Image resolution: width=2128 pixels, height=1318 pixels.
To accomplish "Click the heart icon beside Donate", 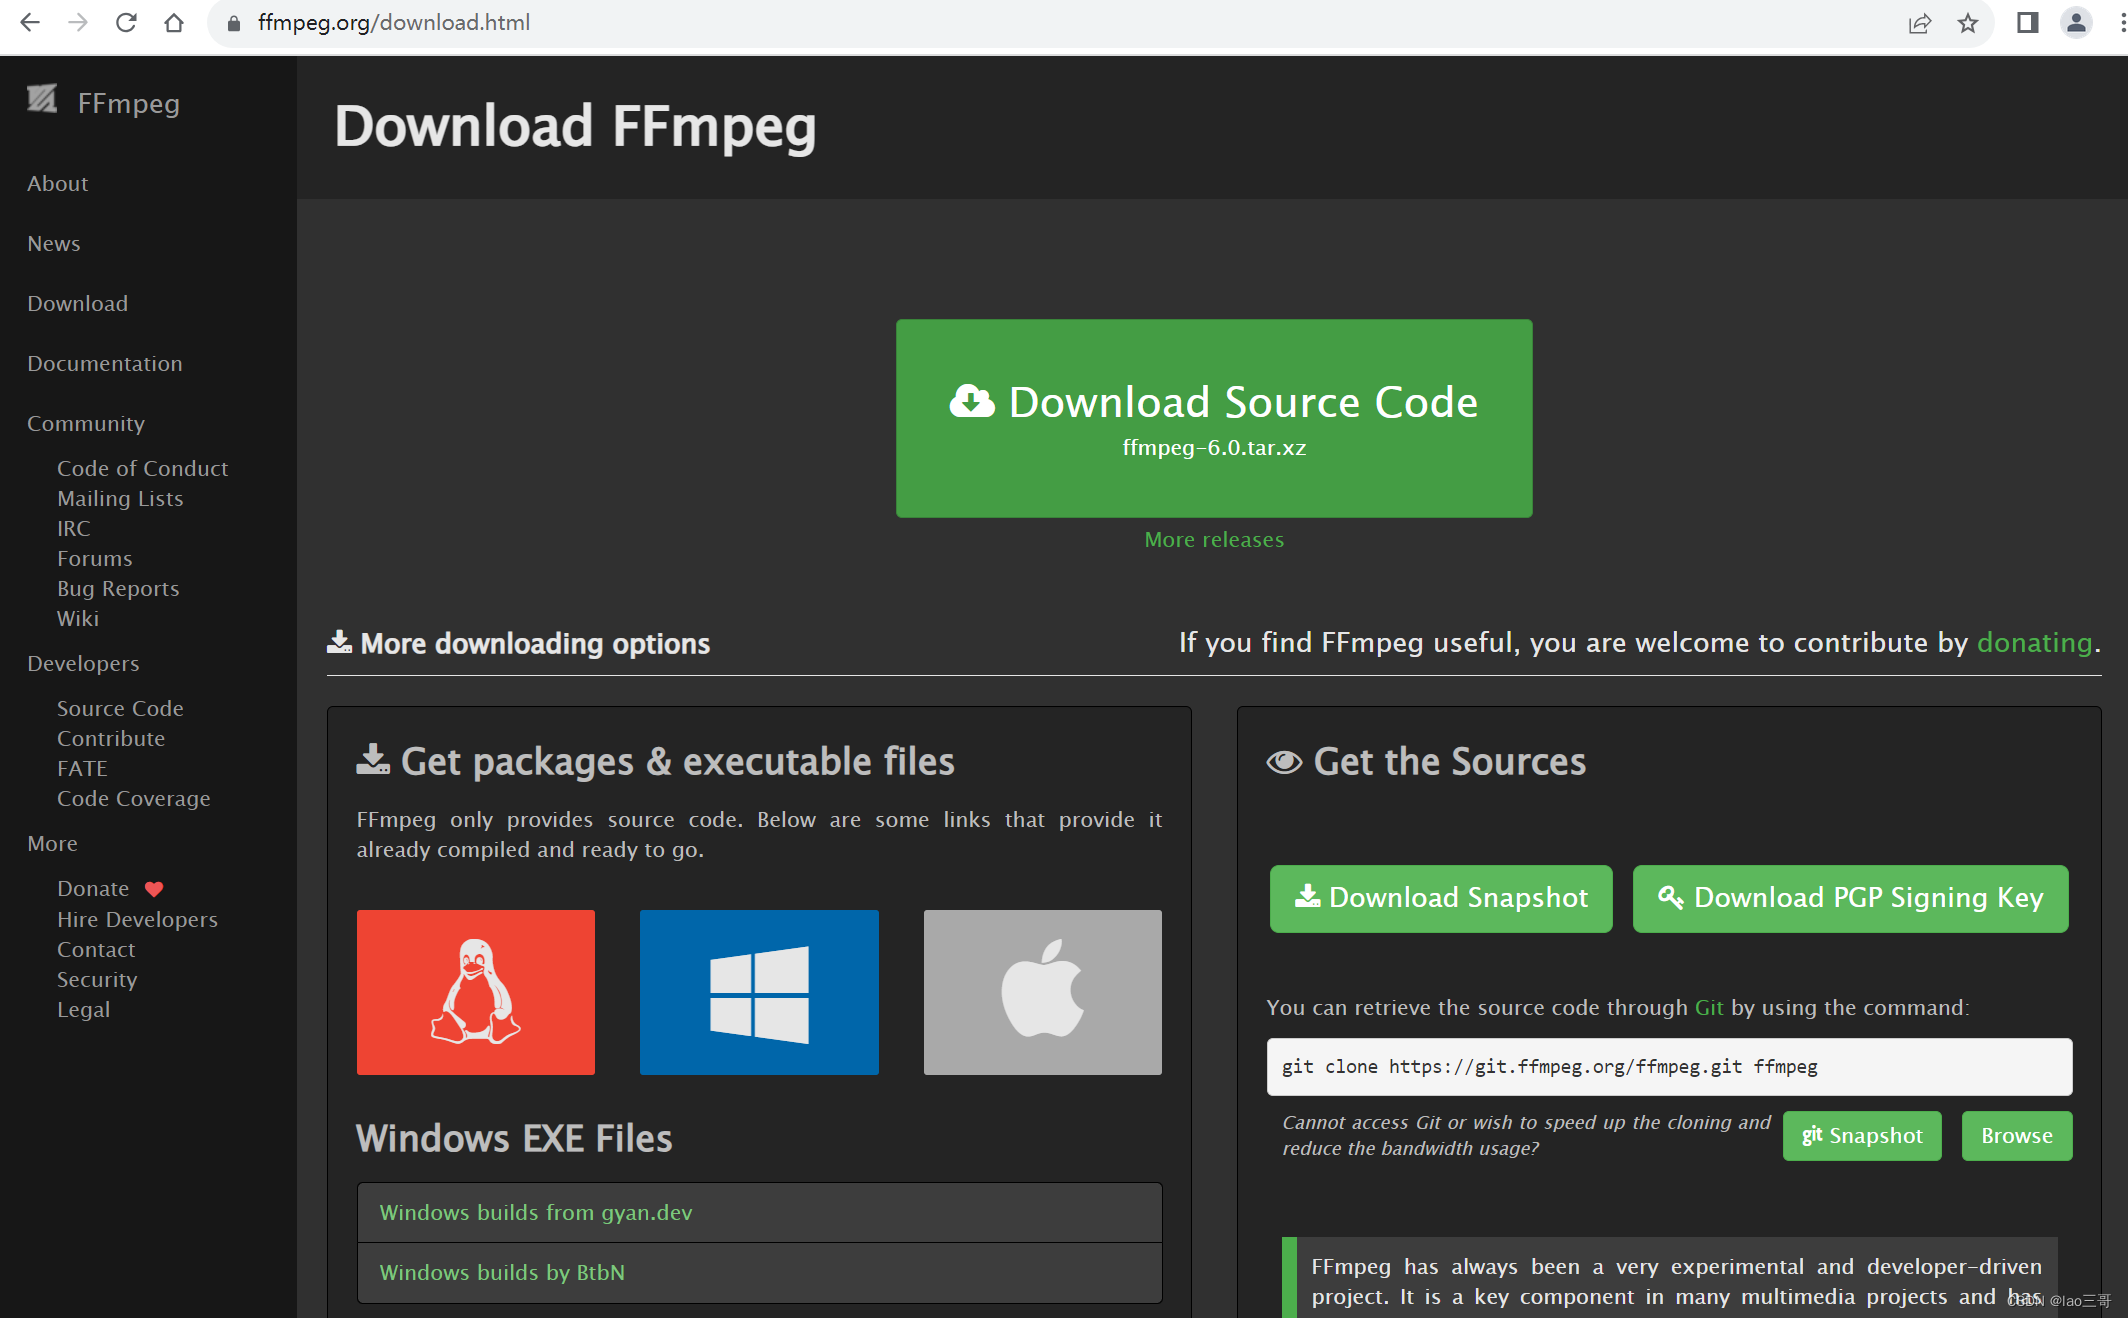I will pyautogui.click(x=153, y=888).
